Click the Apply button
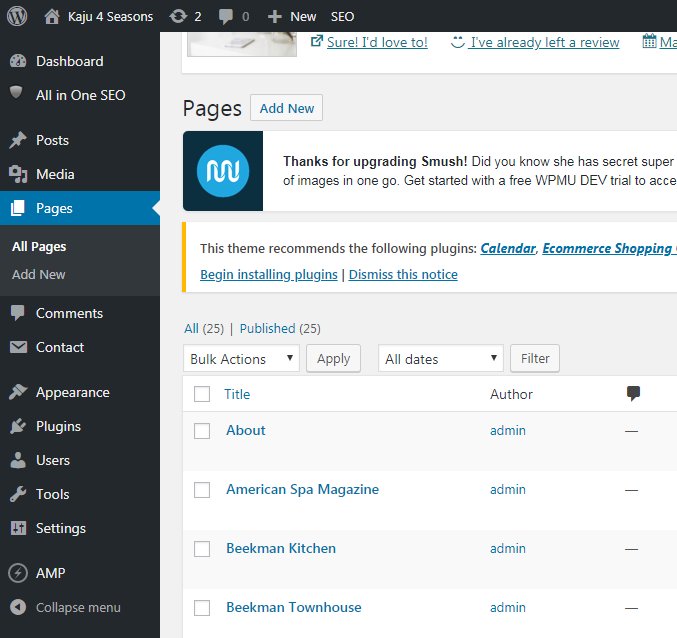This screenshot has height=638, width=677. pyautogui.click(x=333, y=358)
